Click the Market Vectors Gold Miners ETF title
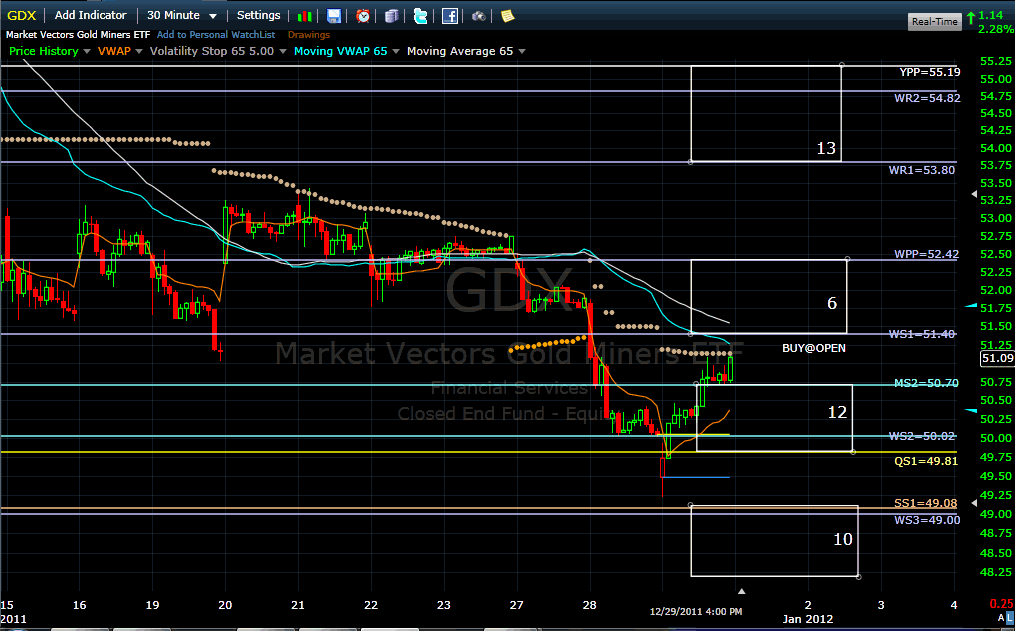The width and height of the screenshot is (1015, 631). (x=78, y=35)
